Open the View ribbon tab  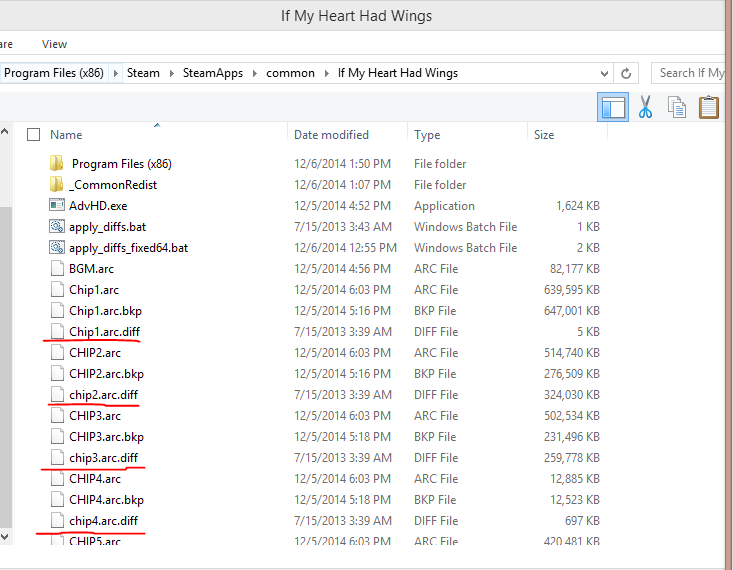pos(54,44)
